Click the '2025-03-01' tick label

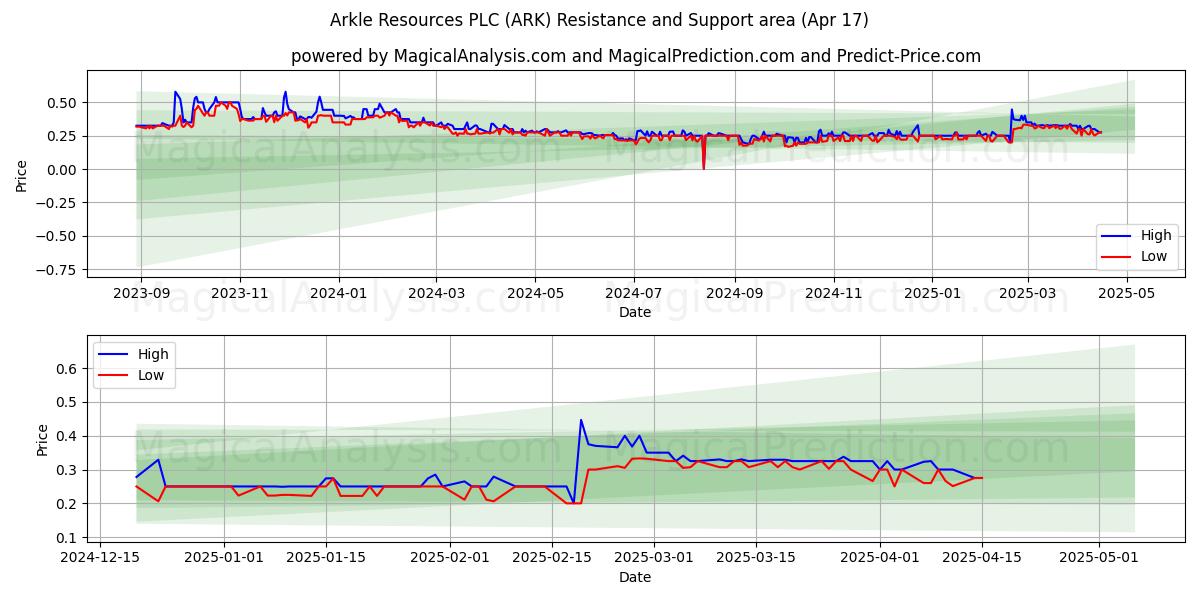pyautogui.click(x=654, y=558)
